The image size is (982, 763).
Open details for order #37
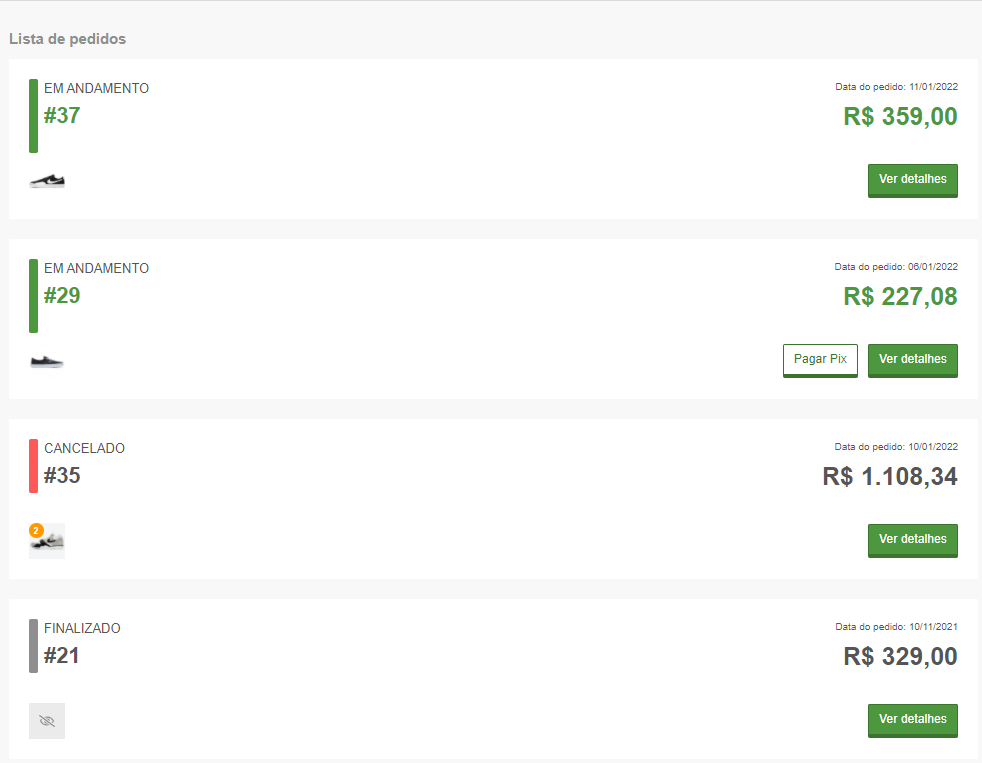pyautogui.click(x=912, y=180)
